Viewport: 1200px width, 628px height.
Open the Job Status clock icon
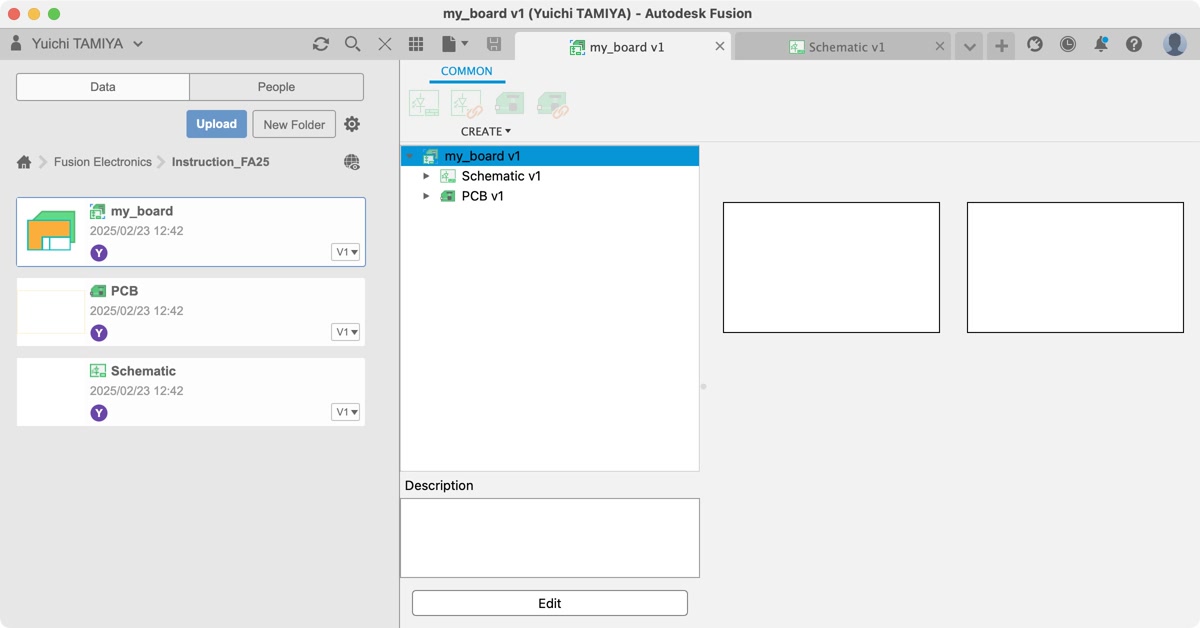click(1068, 44)
